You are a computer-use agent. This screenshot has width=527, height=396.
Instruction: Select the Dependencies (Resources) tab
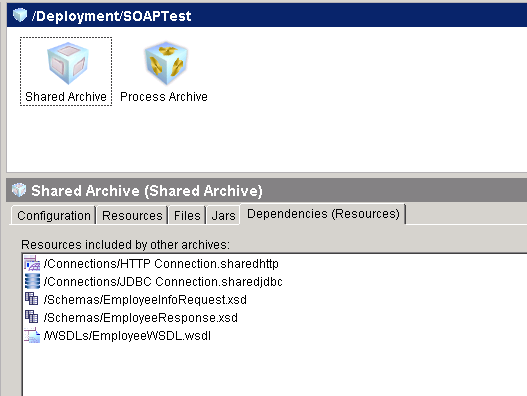(x=323, y=214)
